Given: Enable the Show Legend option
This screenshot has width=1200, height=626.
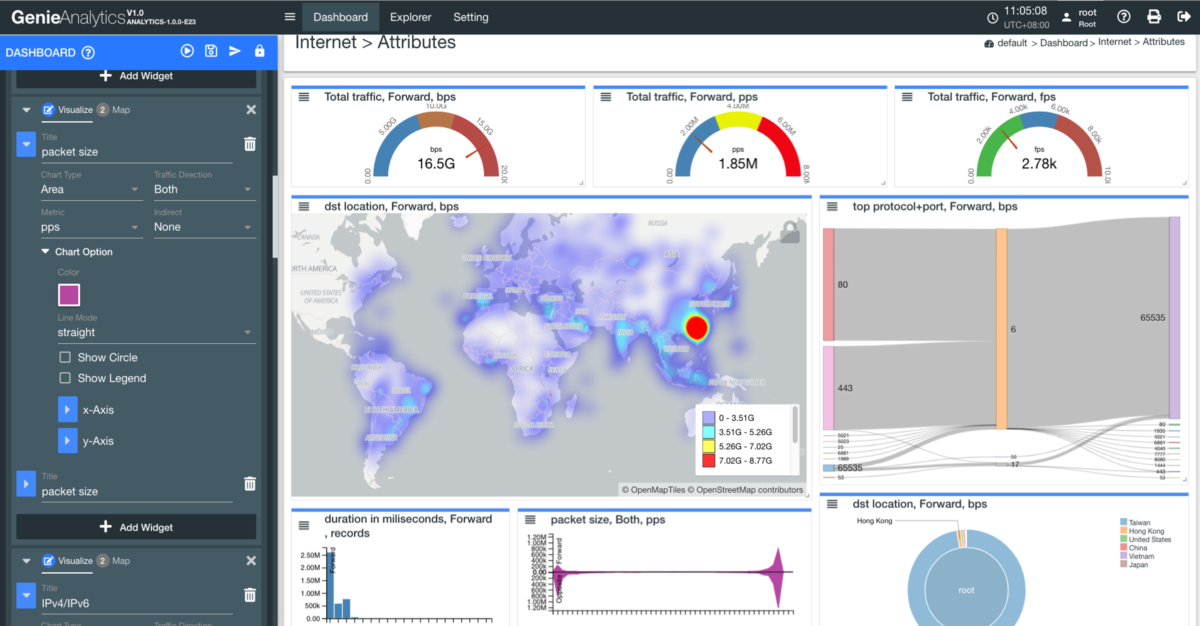Looking at the screenshot, I should [62, 378].
